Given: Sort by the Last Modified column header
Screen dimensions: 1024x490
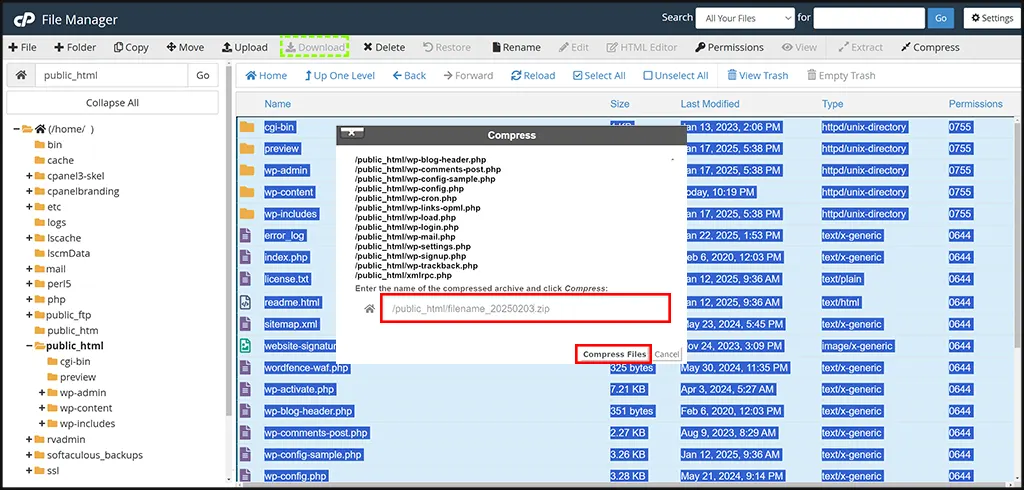Looking at the screenshot, I should (x=710, y=104).
